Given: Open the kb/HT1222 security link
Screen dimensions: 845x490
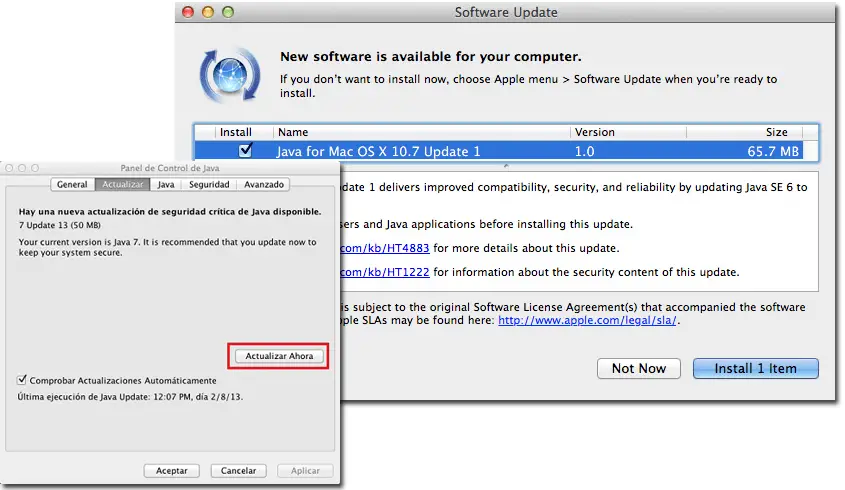Looking at the screenshot, I should (385, 272).
